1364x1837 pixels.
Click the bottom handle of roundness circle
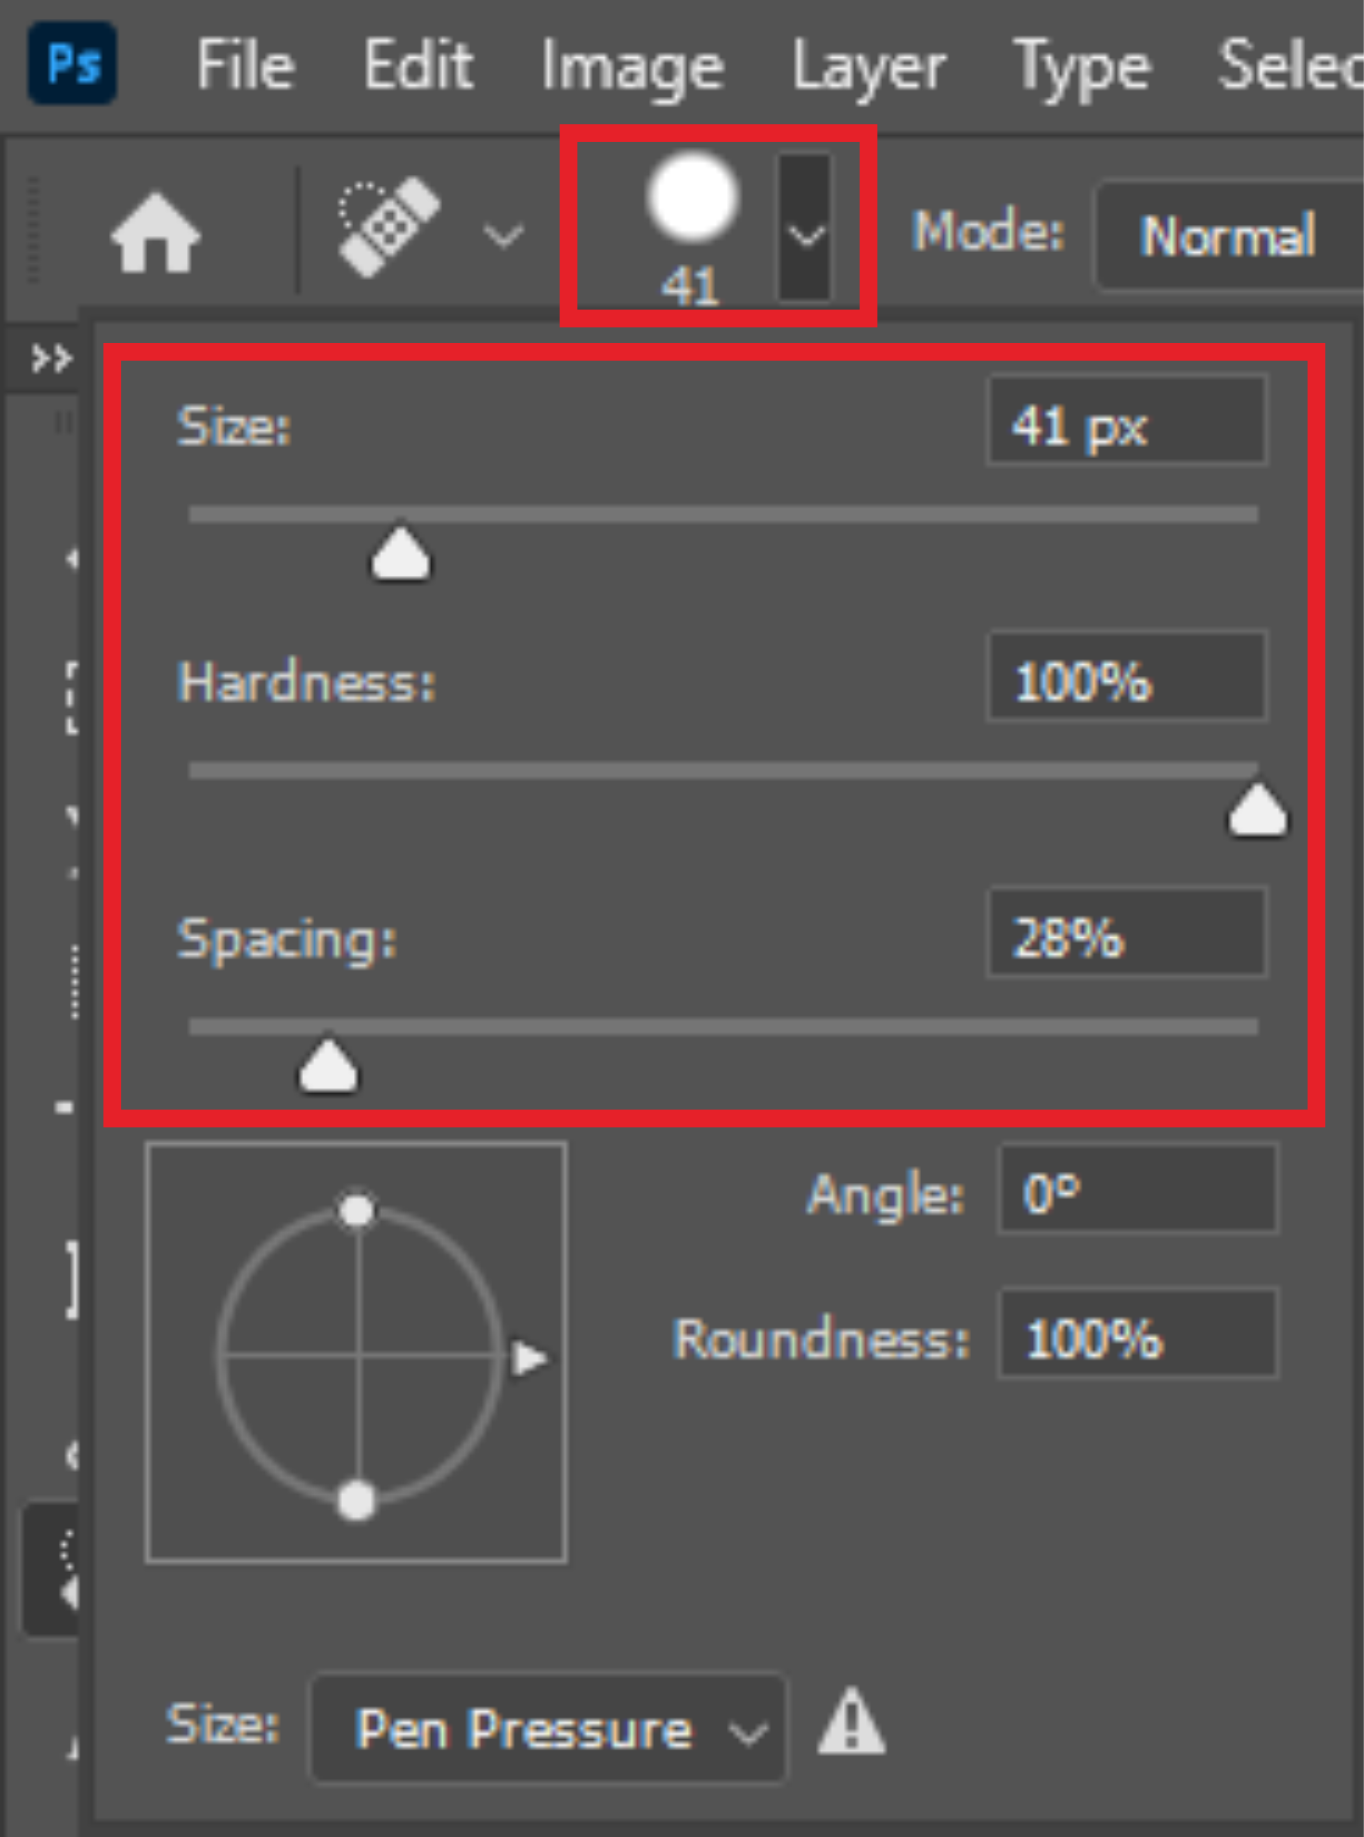click(357, 1500)
